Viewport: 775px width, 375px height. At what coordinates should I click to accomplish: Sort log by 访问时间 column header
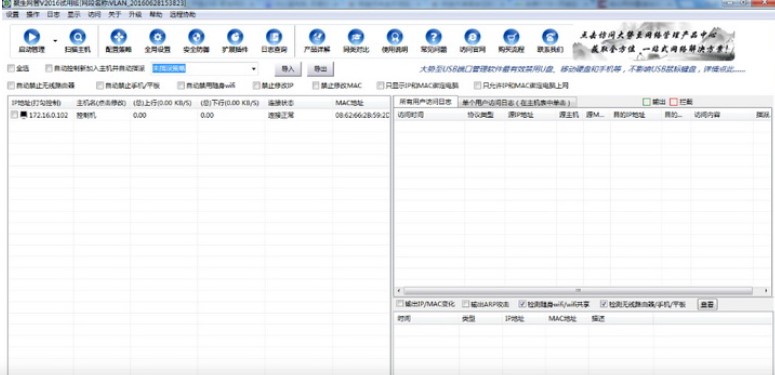(429, 115)
